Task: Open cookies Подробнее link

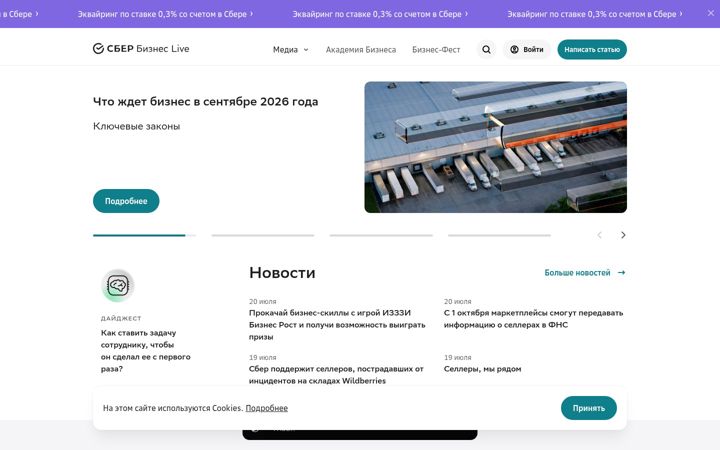Action: click(x=266, y=408)
